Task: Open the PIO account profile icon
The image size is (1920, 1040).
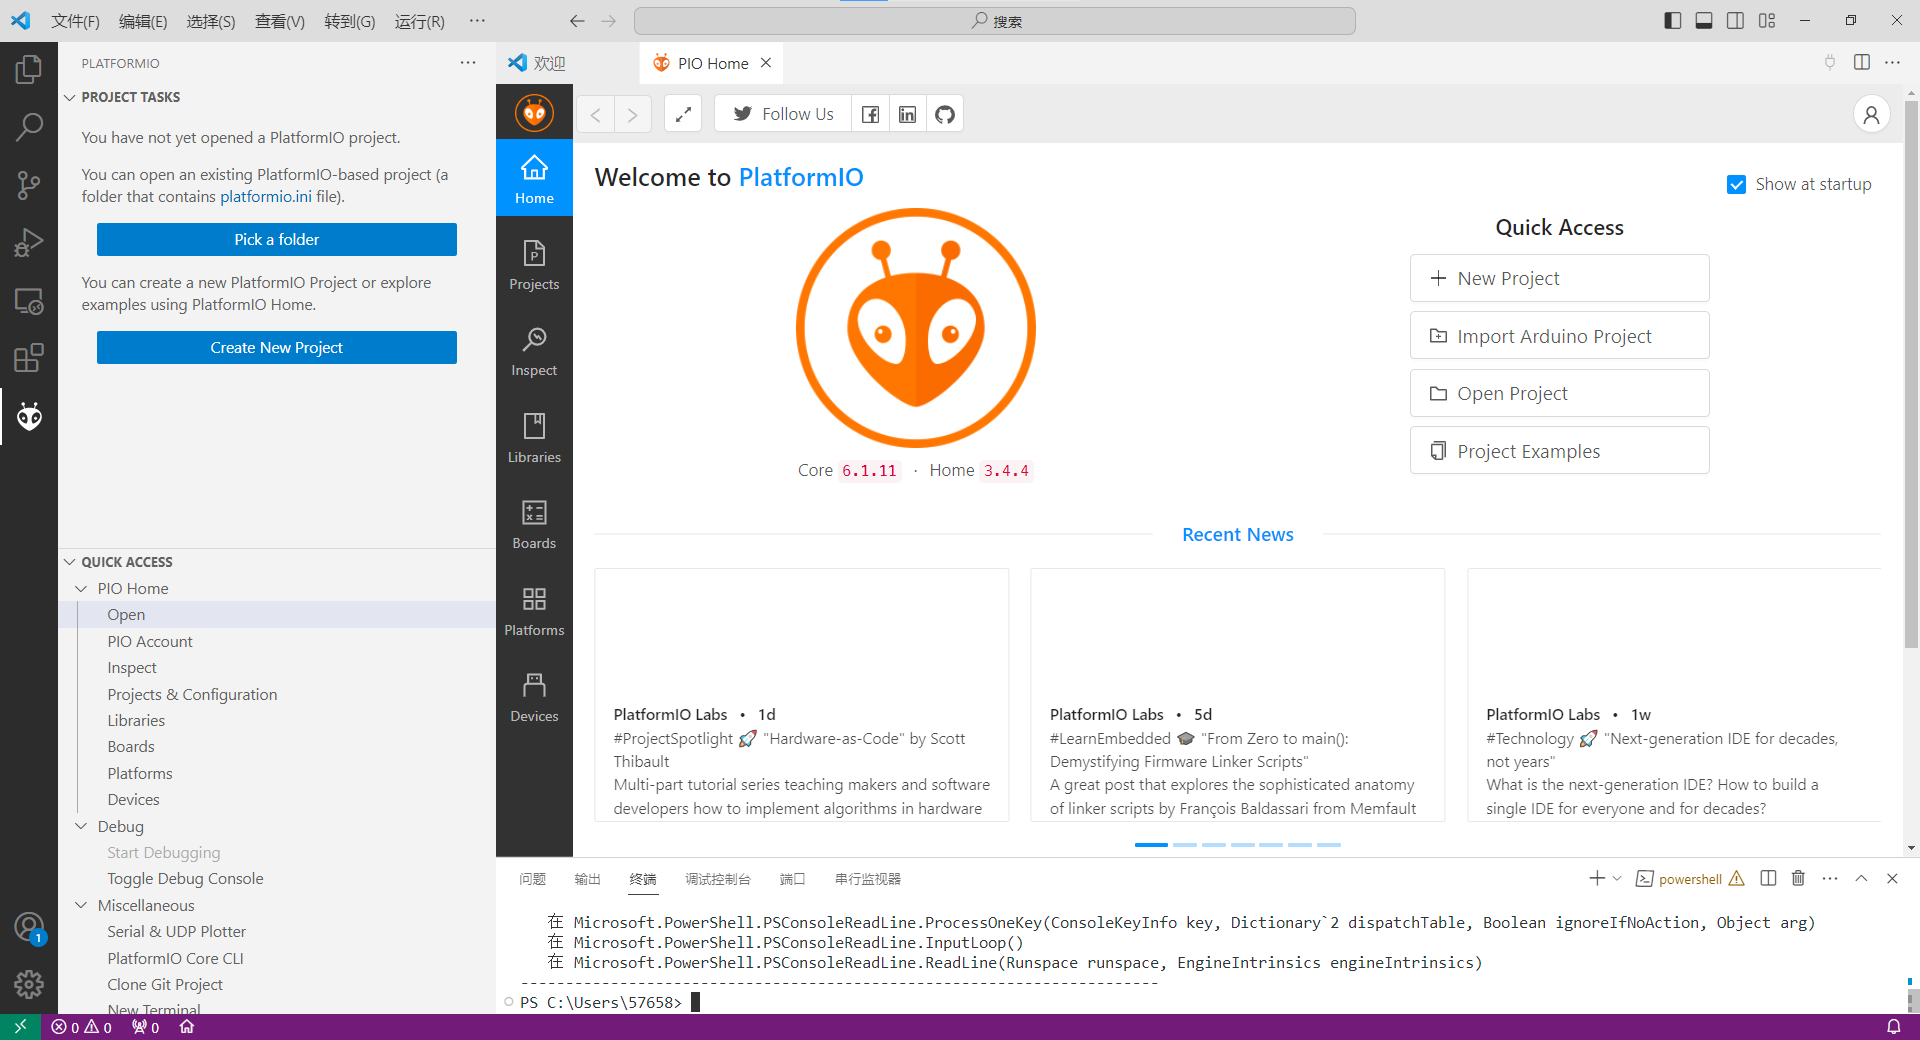Action: (x=1871, y=114)
